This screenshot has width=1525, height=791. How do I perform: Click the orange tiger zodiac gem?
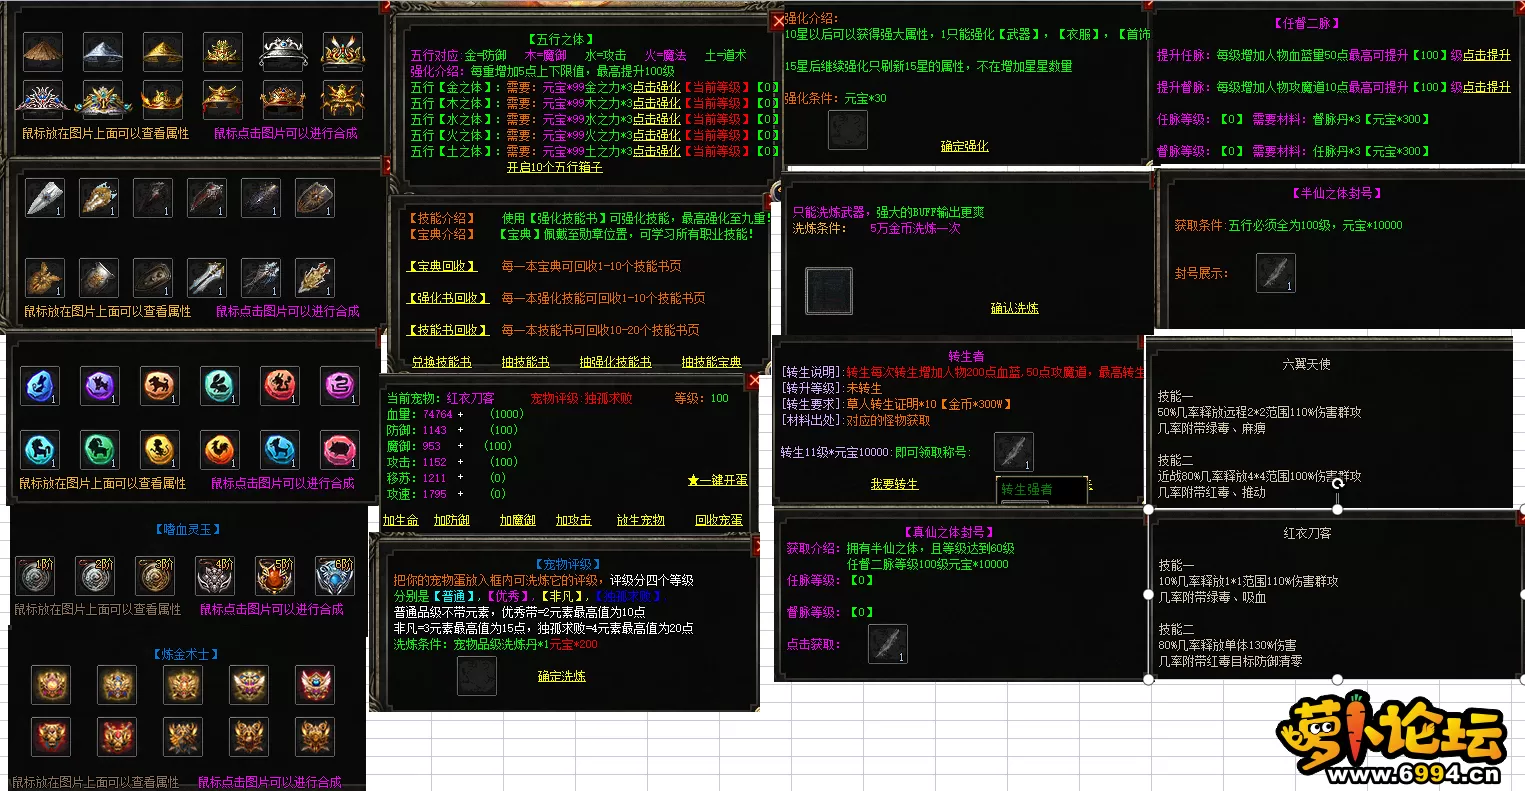click(160, 385)
